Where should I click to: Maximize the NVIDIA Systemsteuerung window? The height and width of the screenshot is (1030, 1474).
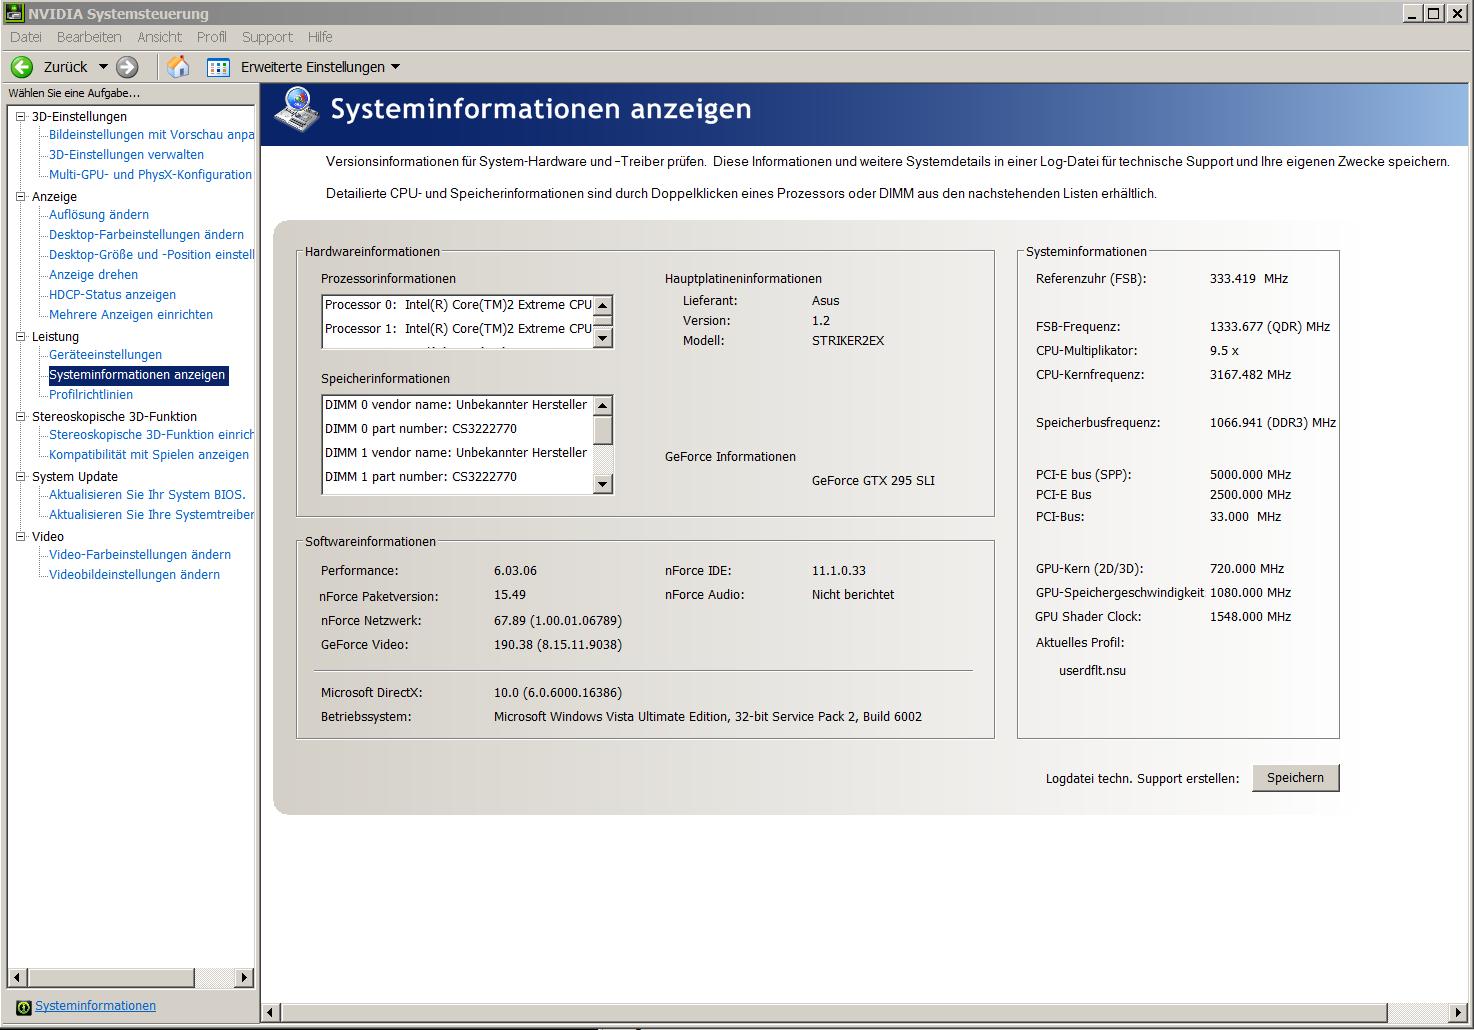(x=1433, y=13)
